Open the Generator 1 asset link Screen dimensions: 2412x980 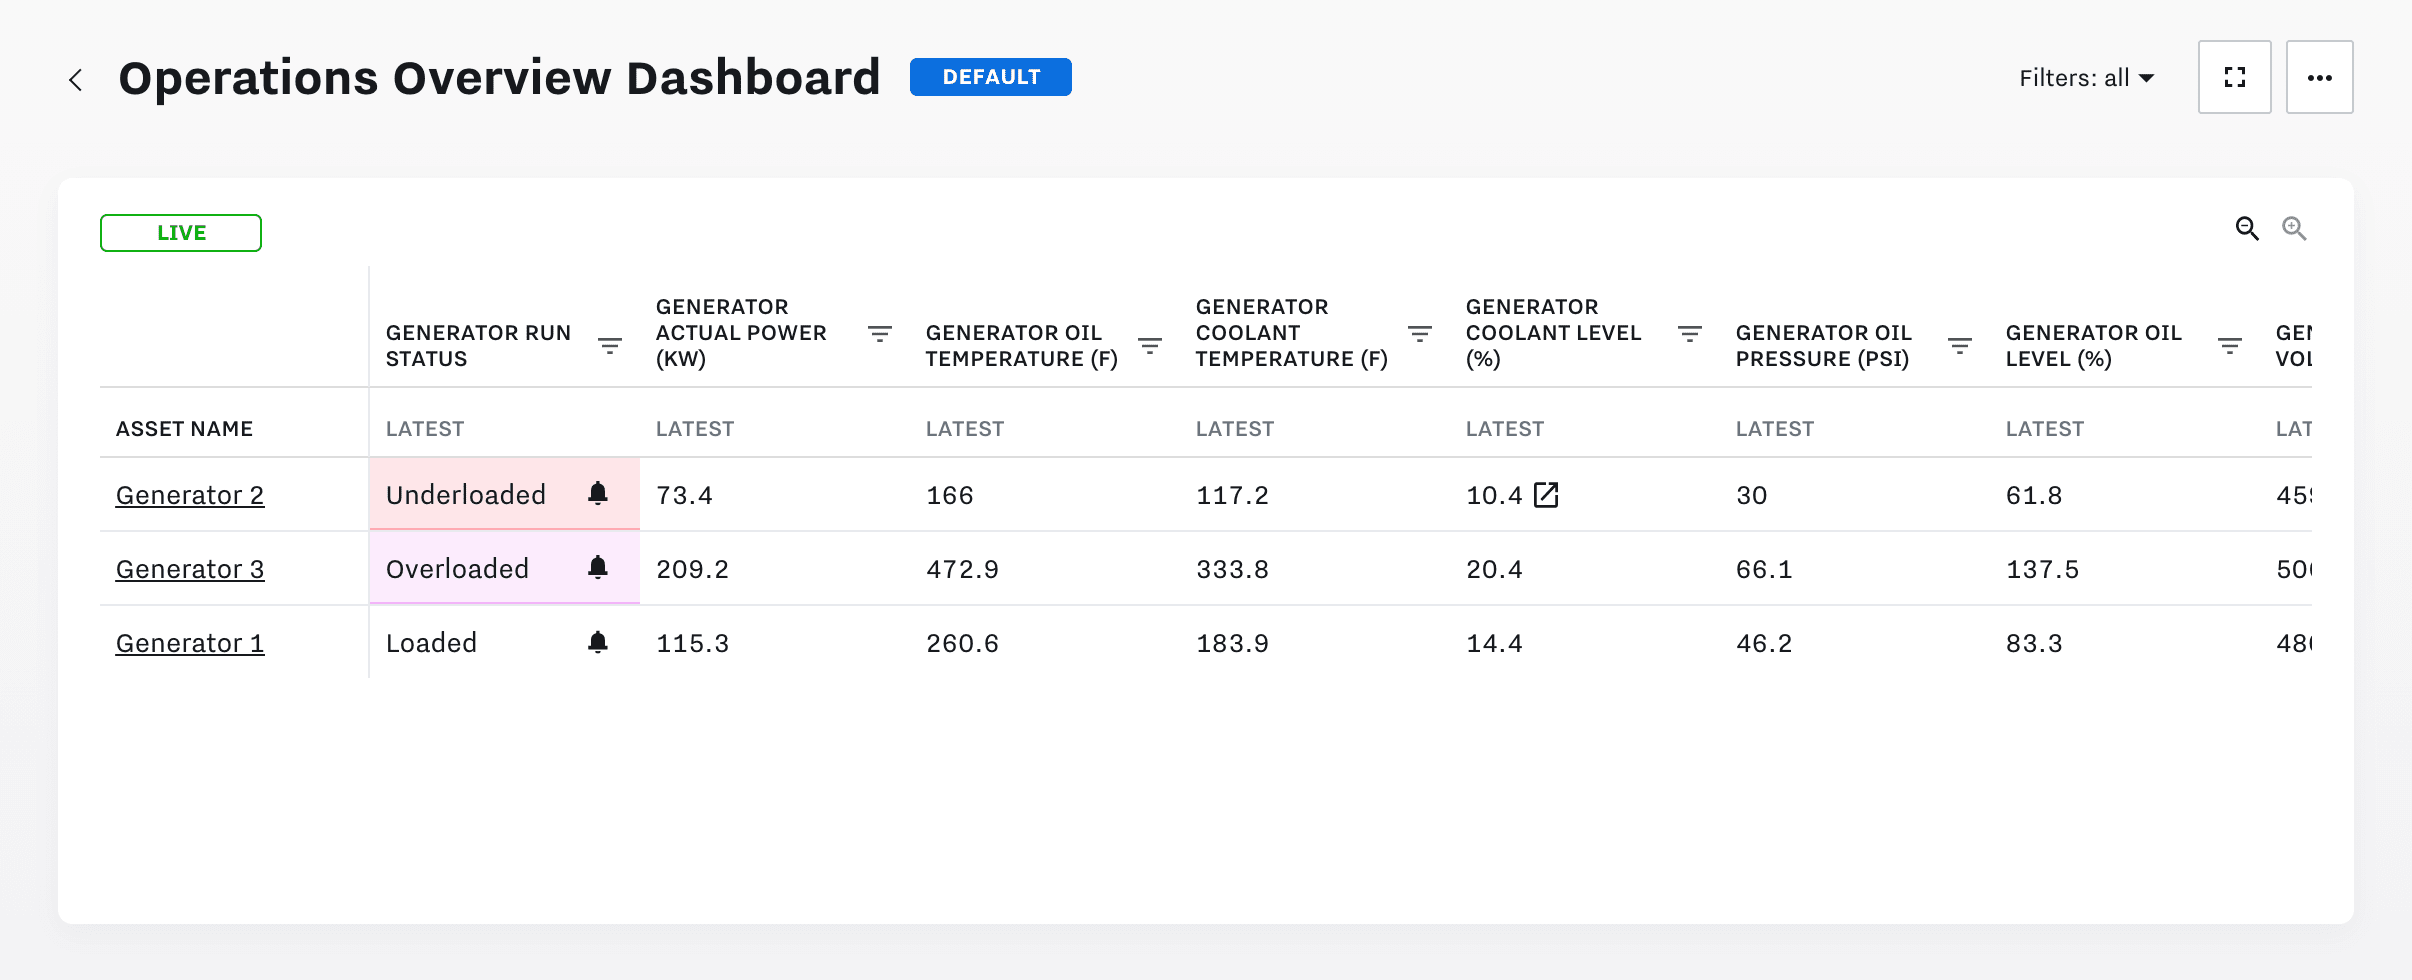click(x=190, y=642)
